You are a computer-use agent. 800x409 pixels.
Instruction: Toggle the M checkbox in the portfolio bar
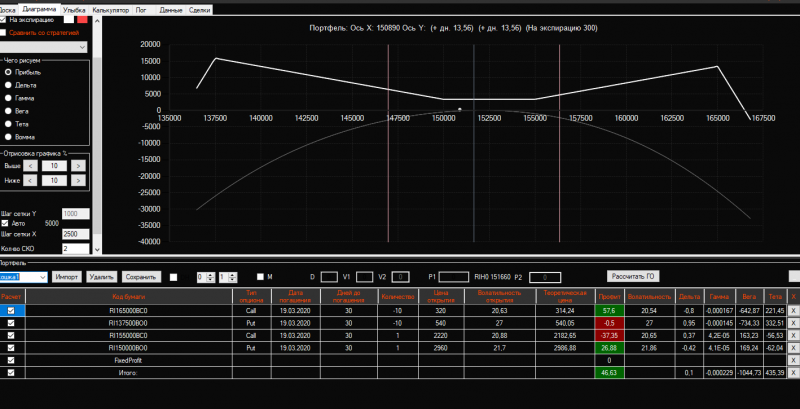click(260, 276)
